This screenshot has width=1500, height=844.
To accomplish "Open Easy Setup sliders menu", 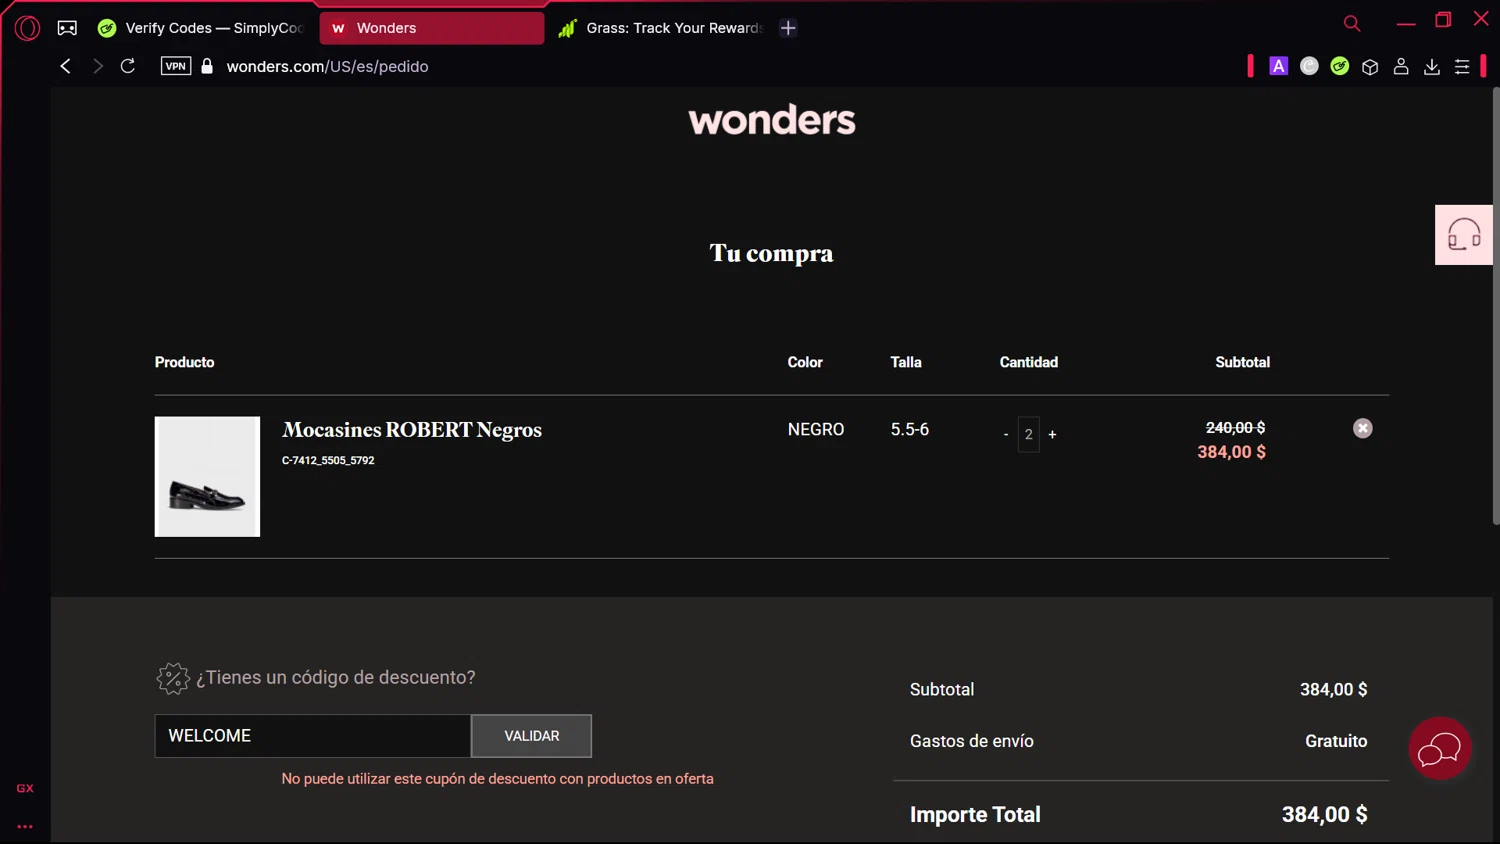I will pyautogui.click(x=1462, y=66).
